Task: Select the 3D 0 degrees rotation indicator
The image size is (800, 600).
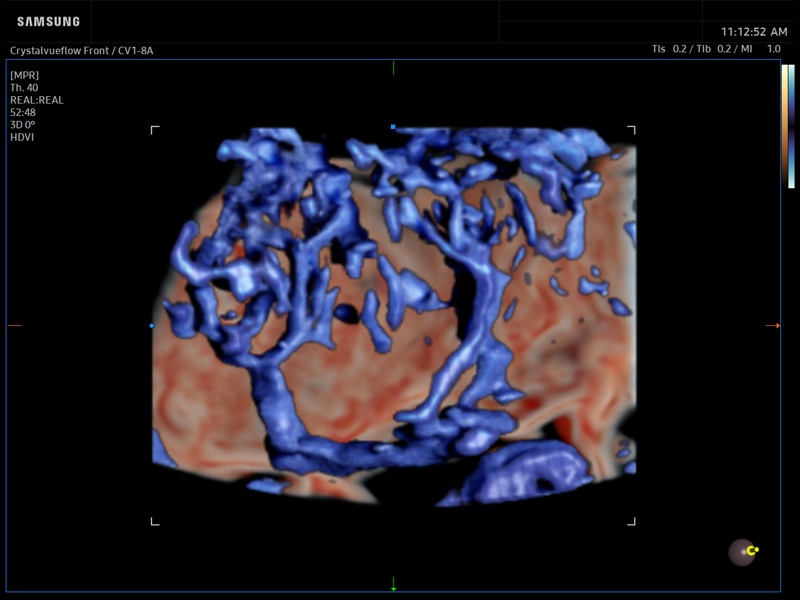Action: pos(22,123)
